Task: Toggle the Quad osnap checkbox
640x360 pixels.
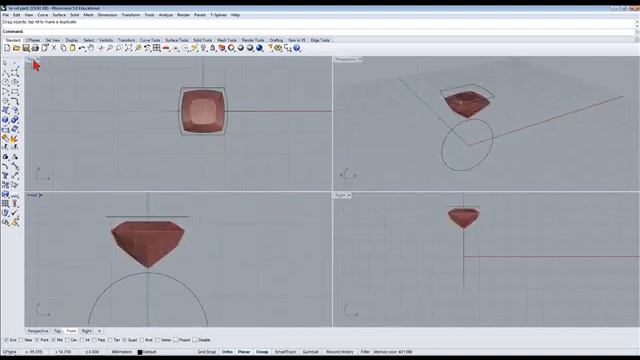Action: [x=125, y=340]
